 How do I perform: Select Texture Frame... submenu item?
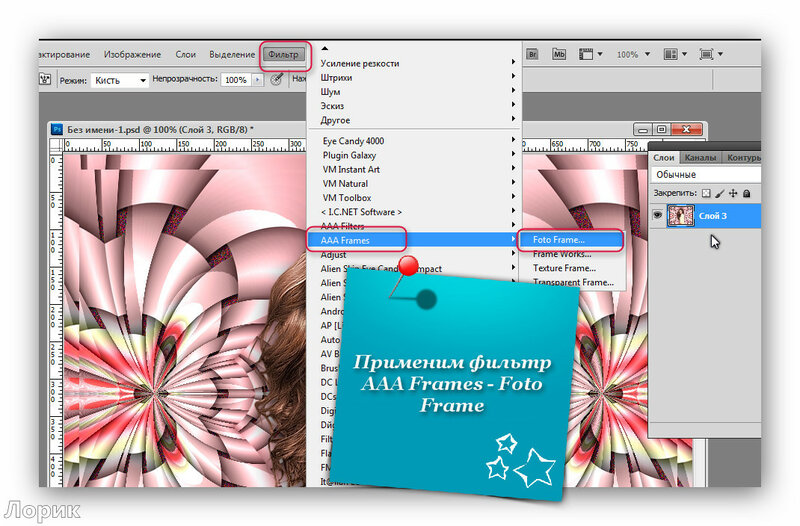pos(571,268)
